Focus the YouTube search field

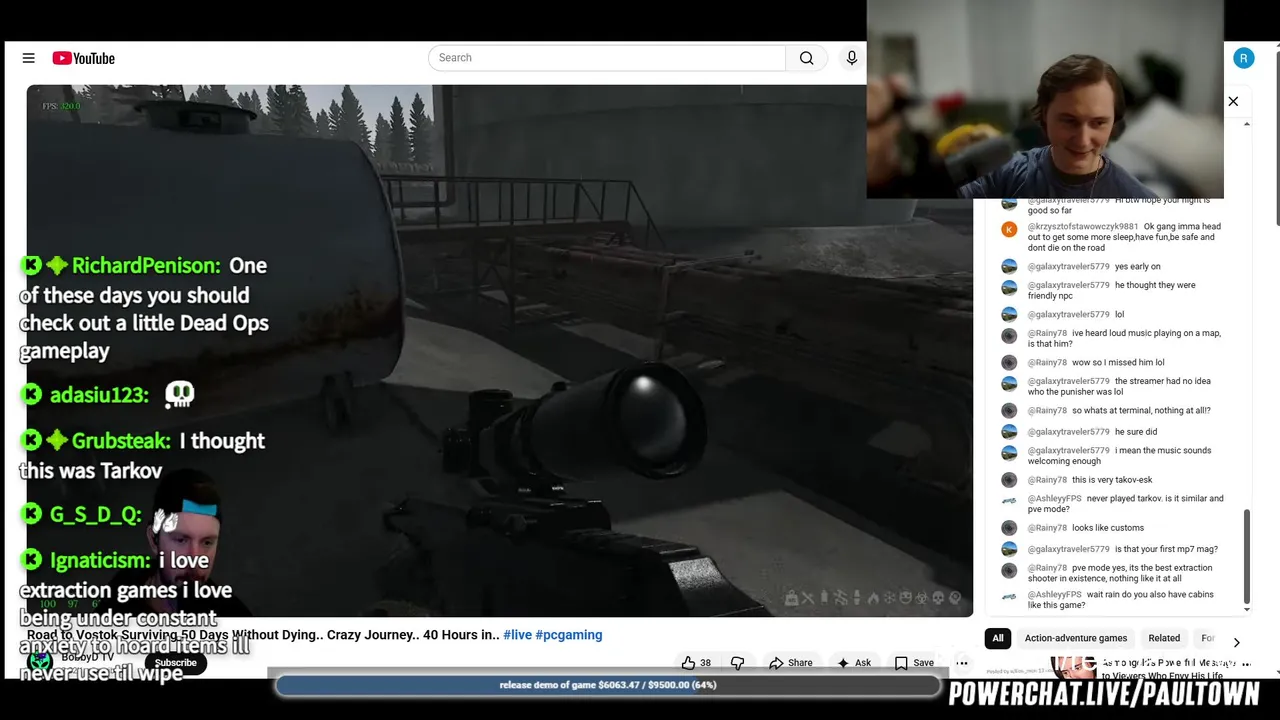(x=607, y=58)
